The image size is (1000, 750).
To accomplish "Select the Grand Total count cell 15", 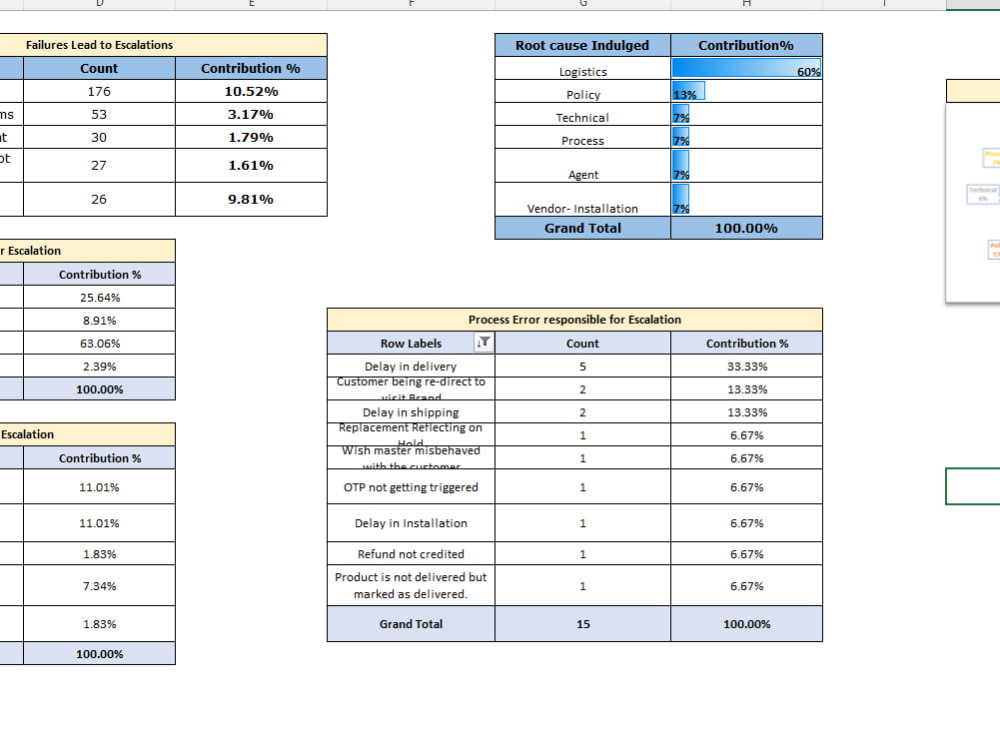I will pyautogui.click(x=582, y=624).
